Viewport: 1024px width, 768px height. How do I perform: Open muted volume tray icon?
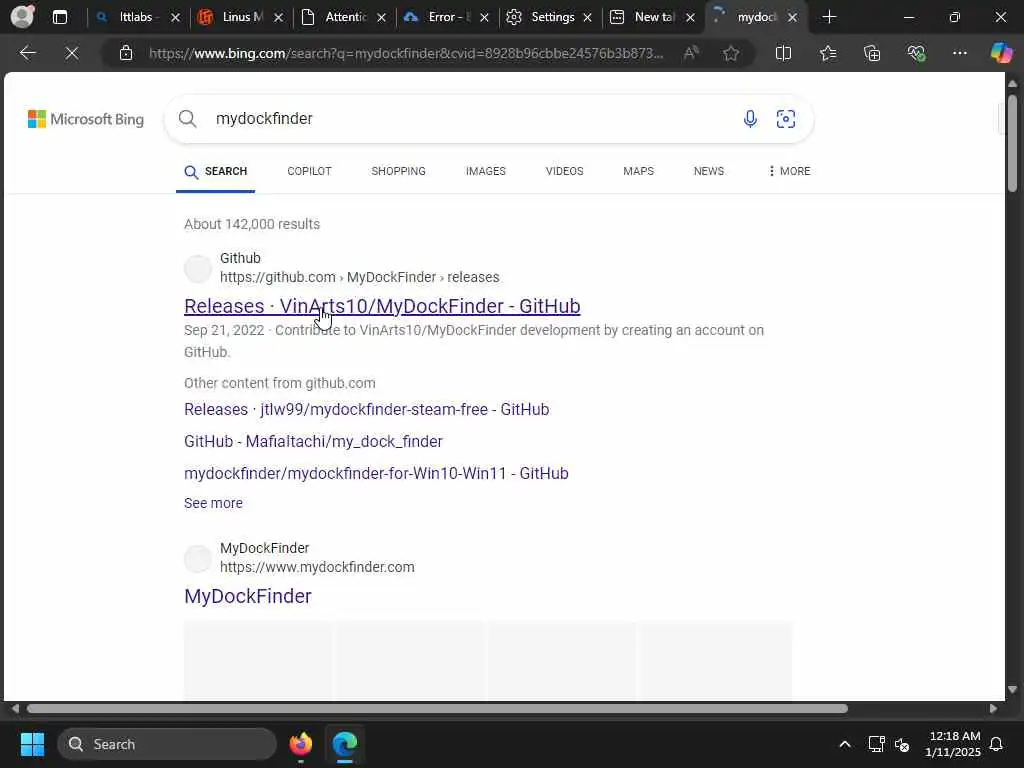[902, 744]
